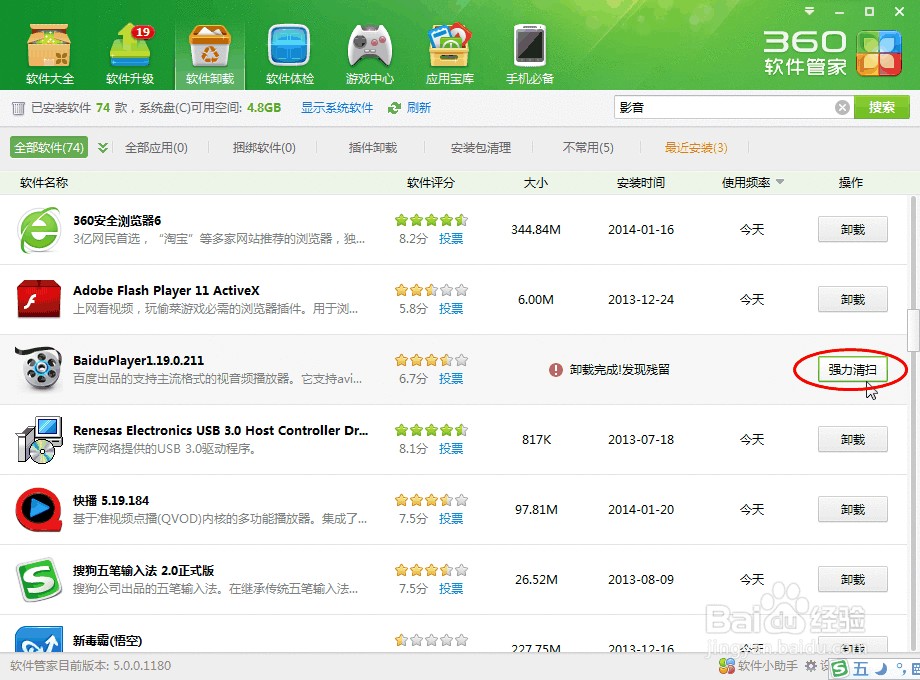Uninstall Adobe Flash Player with 卸载 button

853,299
